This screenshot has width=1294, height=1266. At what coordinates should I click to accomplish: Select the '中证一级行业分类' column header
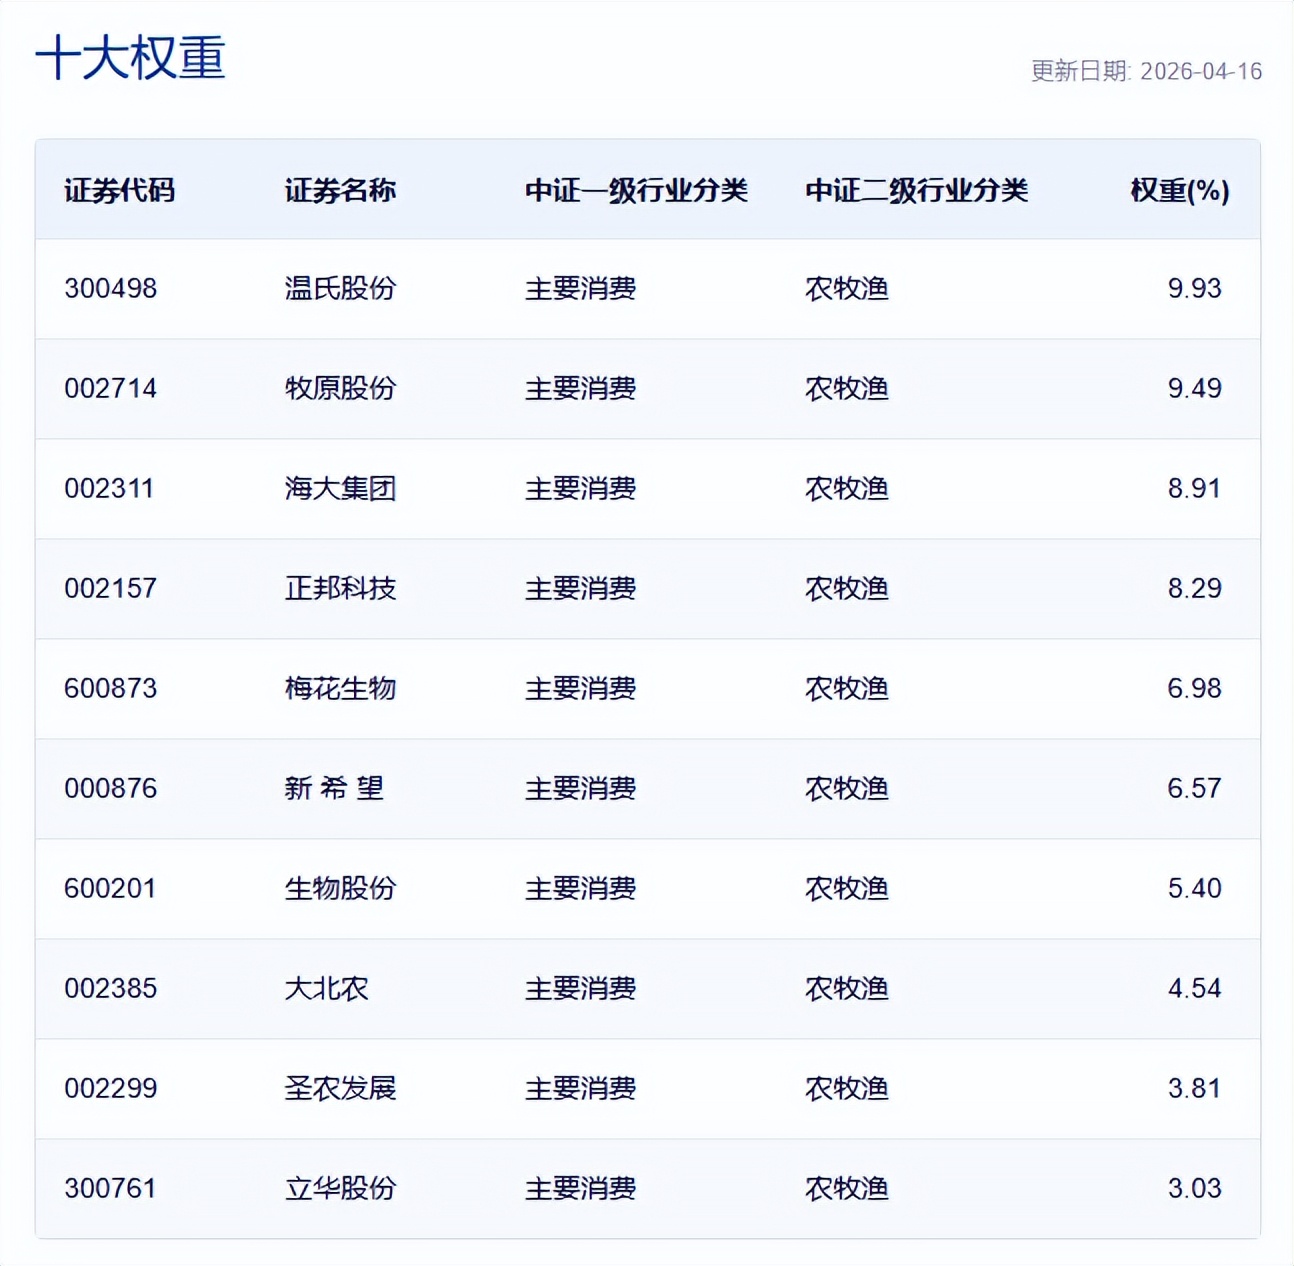(x=636, y=190)
